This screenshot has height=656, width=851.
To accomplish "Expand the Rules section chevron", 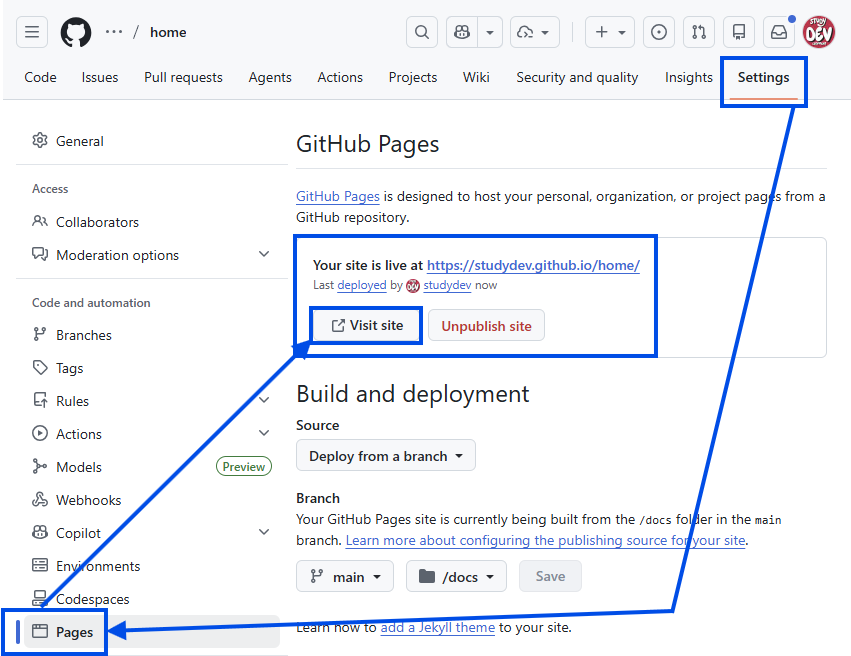I will coord(264,400).
